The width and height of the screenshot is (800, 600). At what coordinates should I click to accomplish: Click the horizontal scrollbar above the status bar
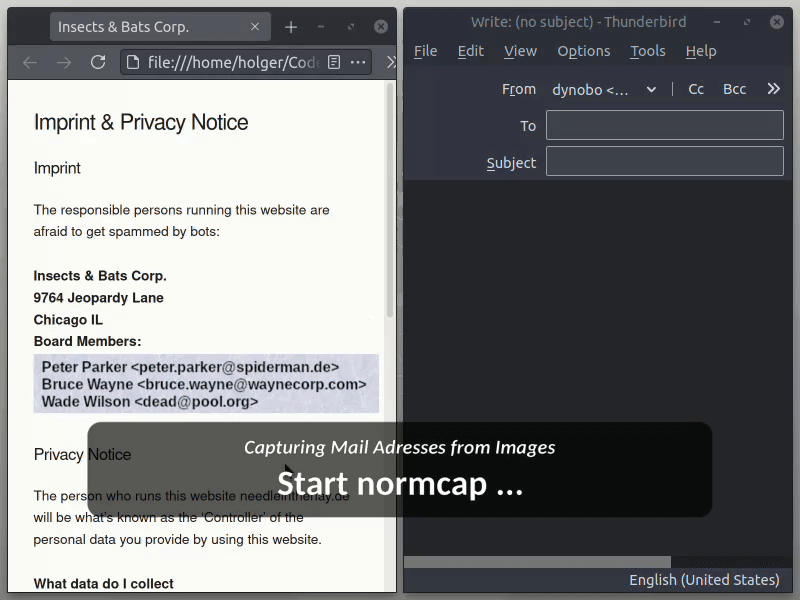point(537,562)
